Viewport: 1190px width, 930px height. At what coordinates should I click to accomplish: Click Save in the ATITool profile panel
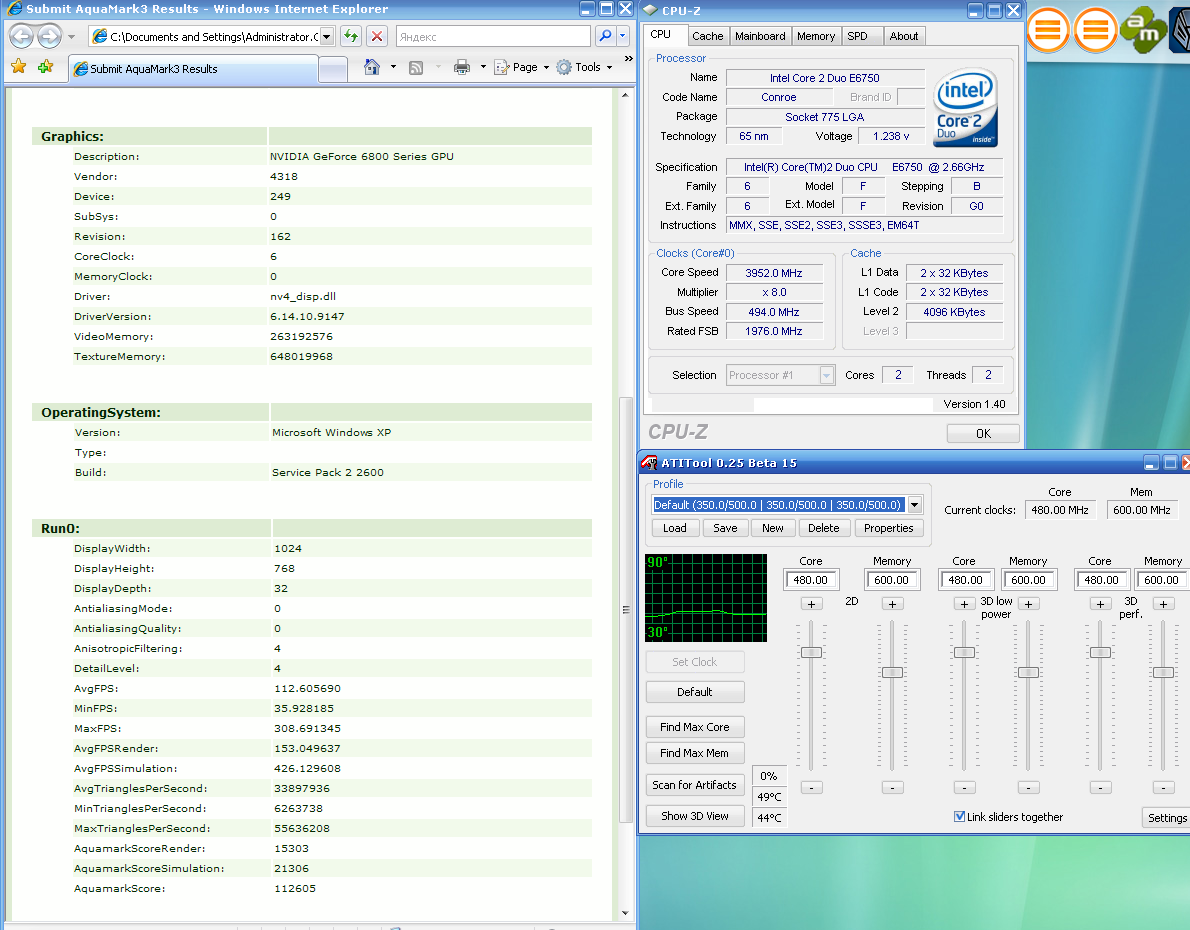pyautogui.click(x=725, y=528)
